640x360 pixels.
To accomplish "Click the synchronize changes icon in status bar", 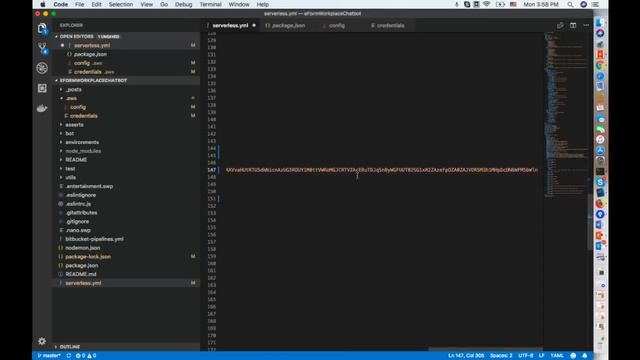I will coord(69,356).
